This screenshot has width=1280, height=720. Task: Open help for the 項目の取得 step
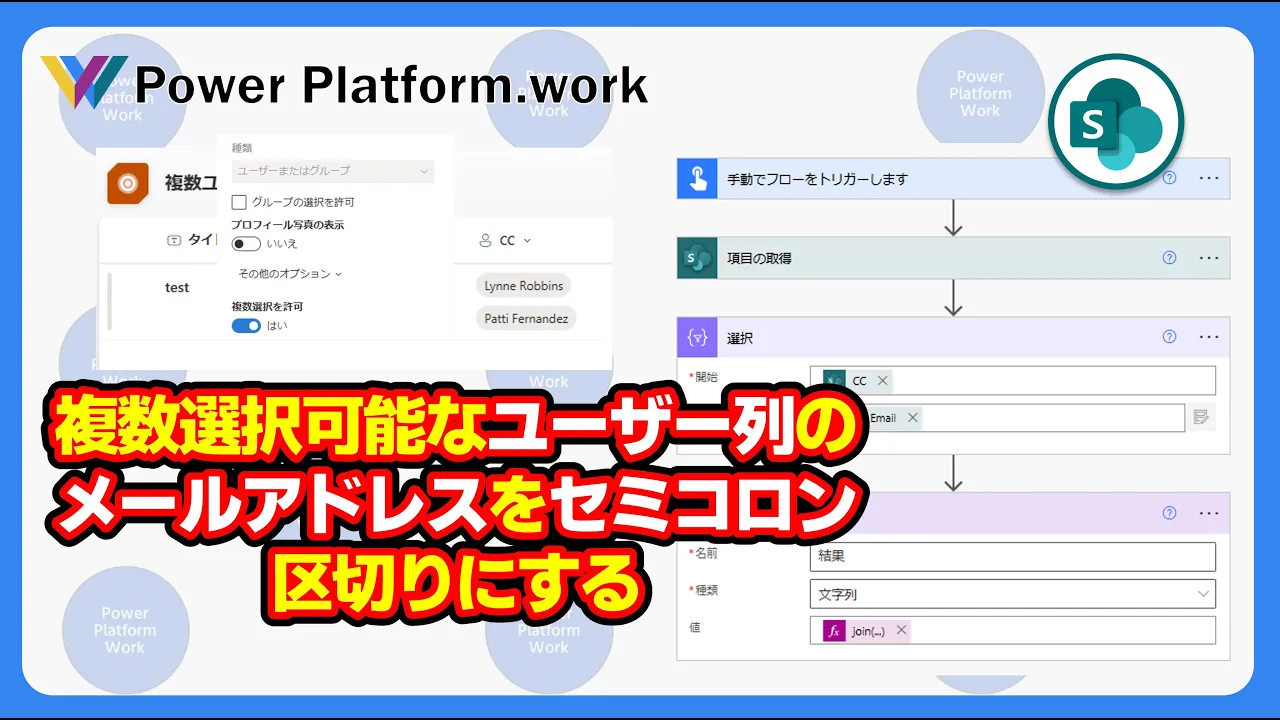1169,257
